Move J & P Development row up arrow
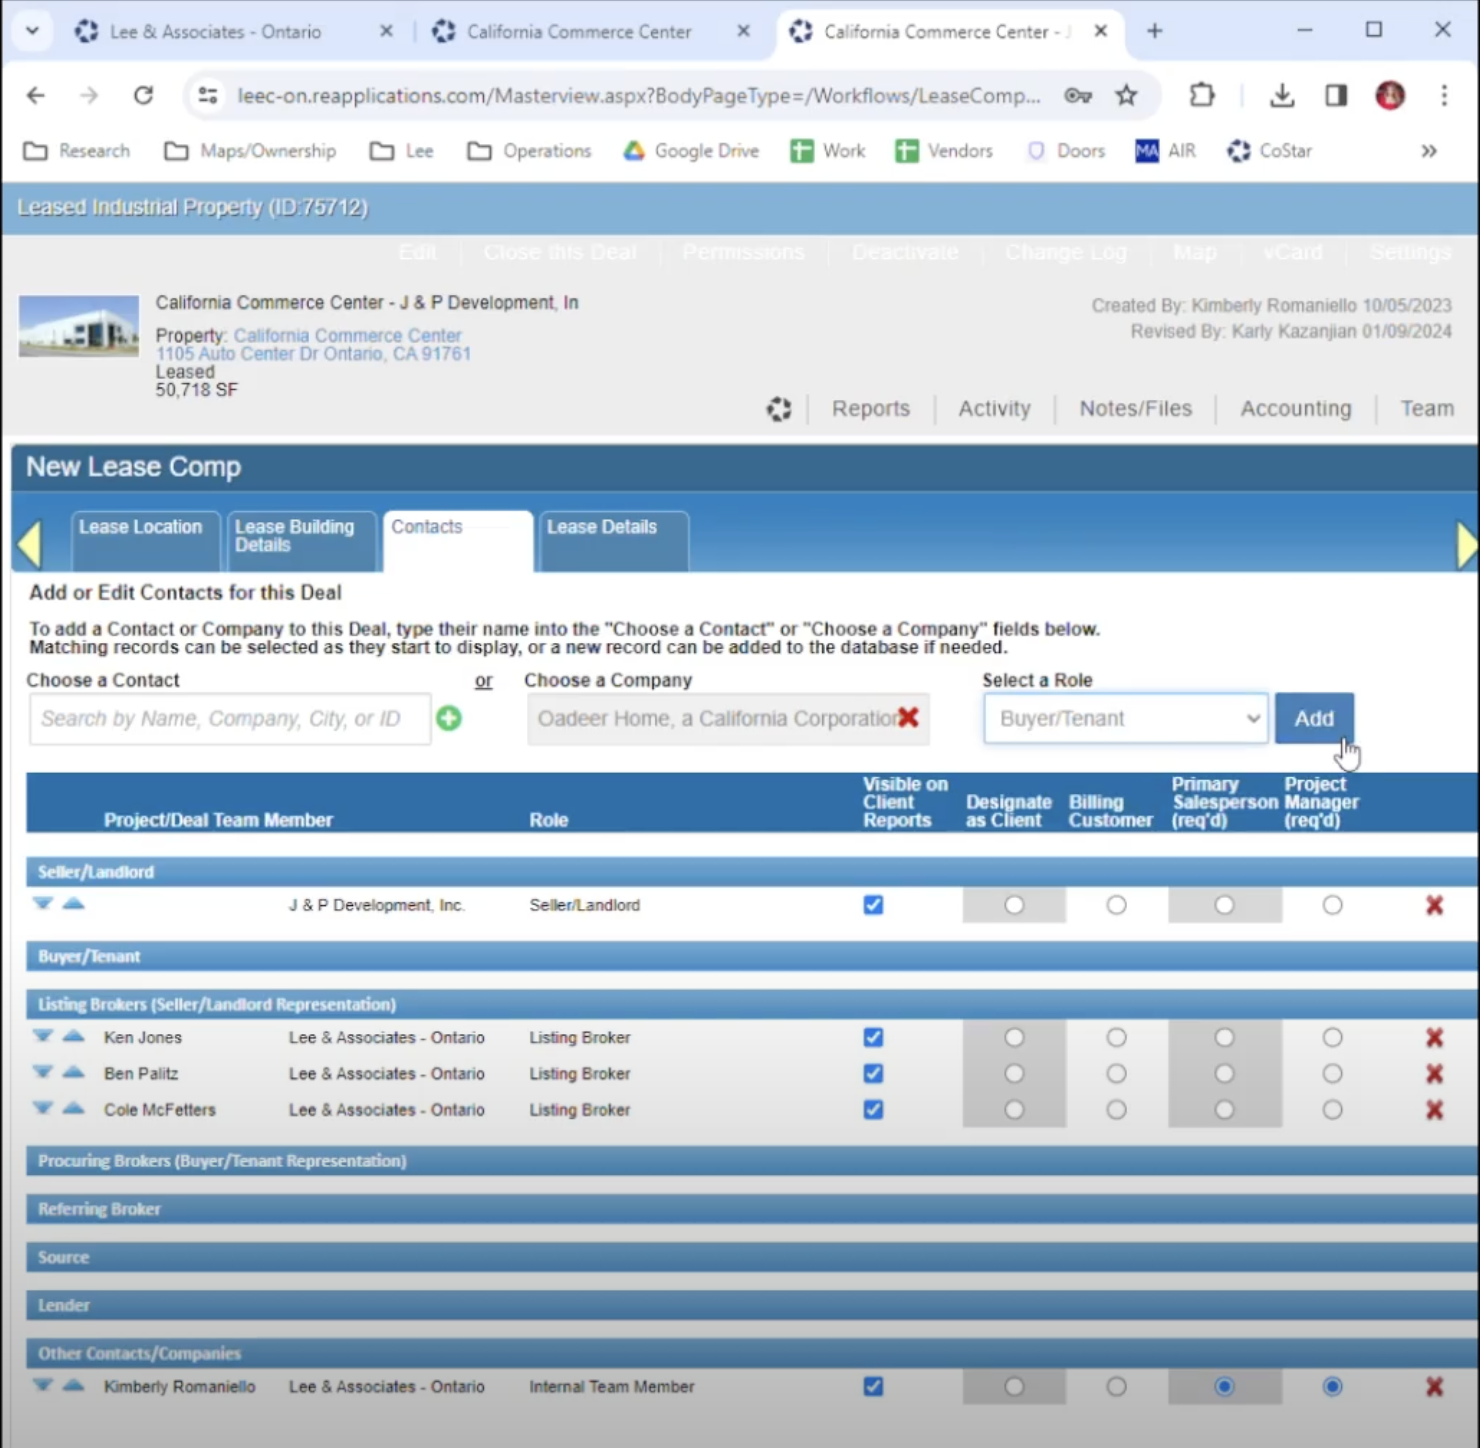1480x1448 pixels. 73,903
